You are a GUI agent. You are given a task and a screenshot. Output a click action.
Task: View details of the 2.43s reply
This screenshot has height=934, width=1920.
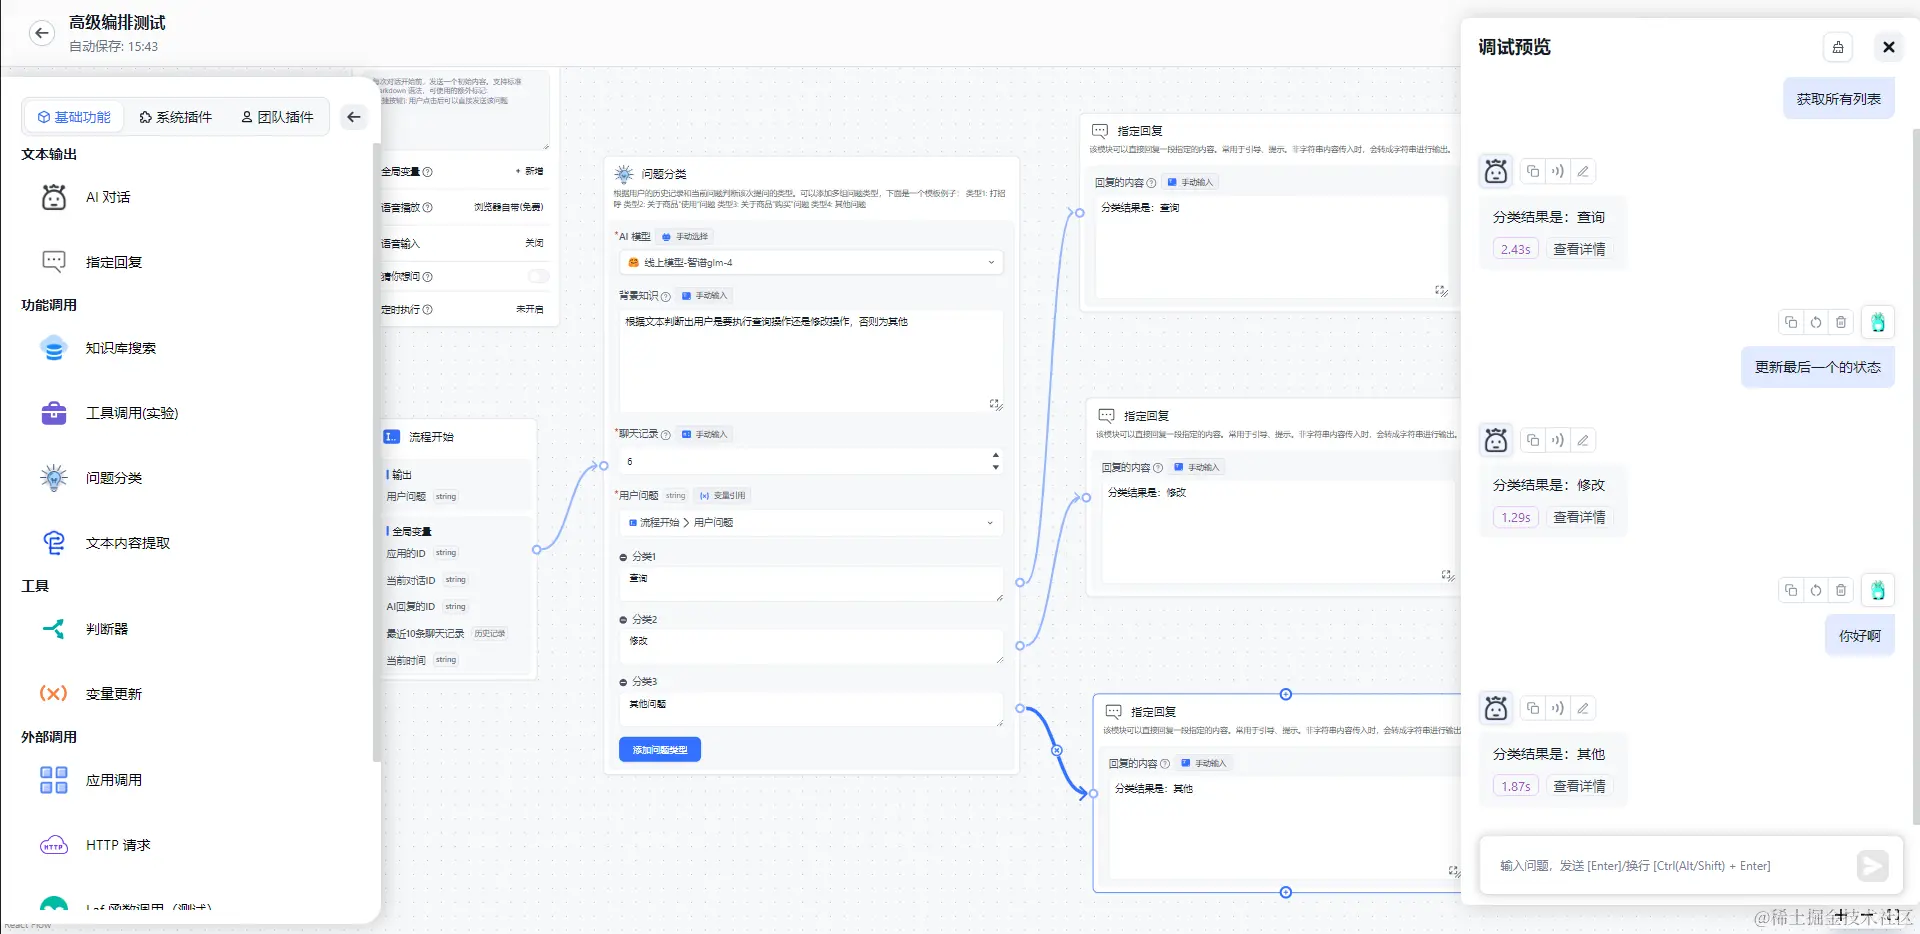tap(1579, 249)
